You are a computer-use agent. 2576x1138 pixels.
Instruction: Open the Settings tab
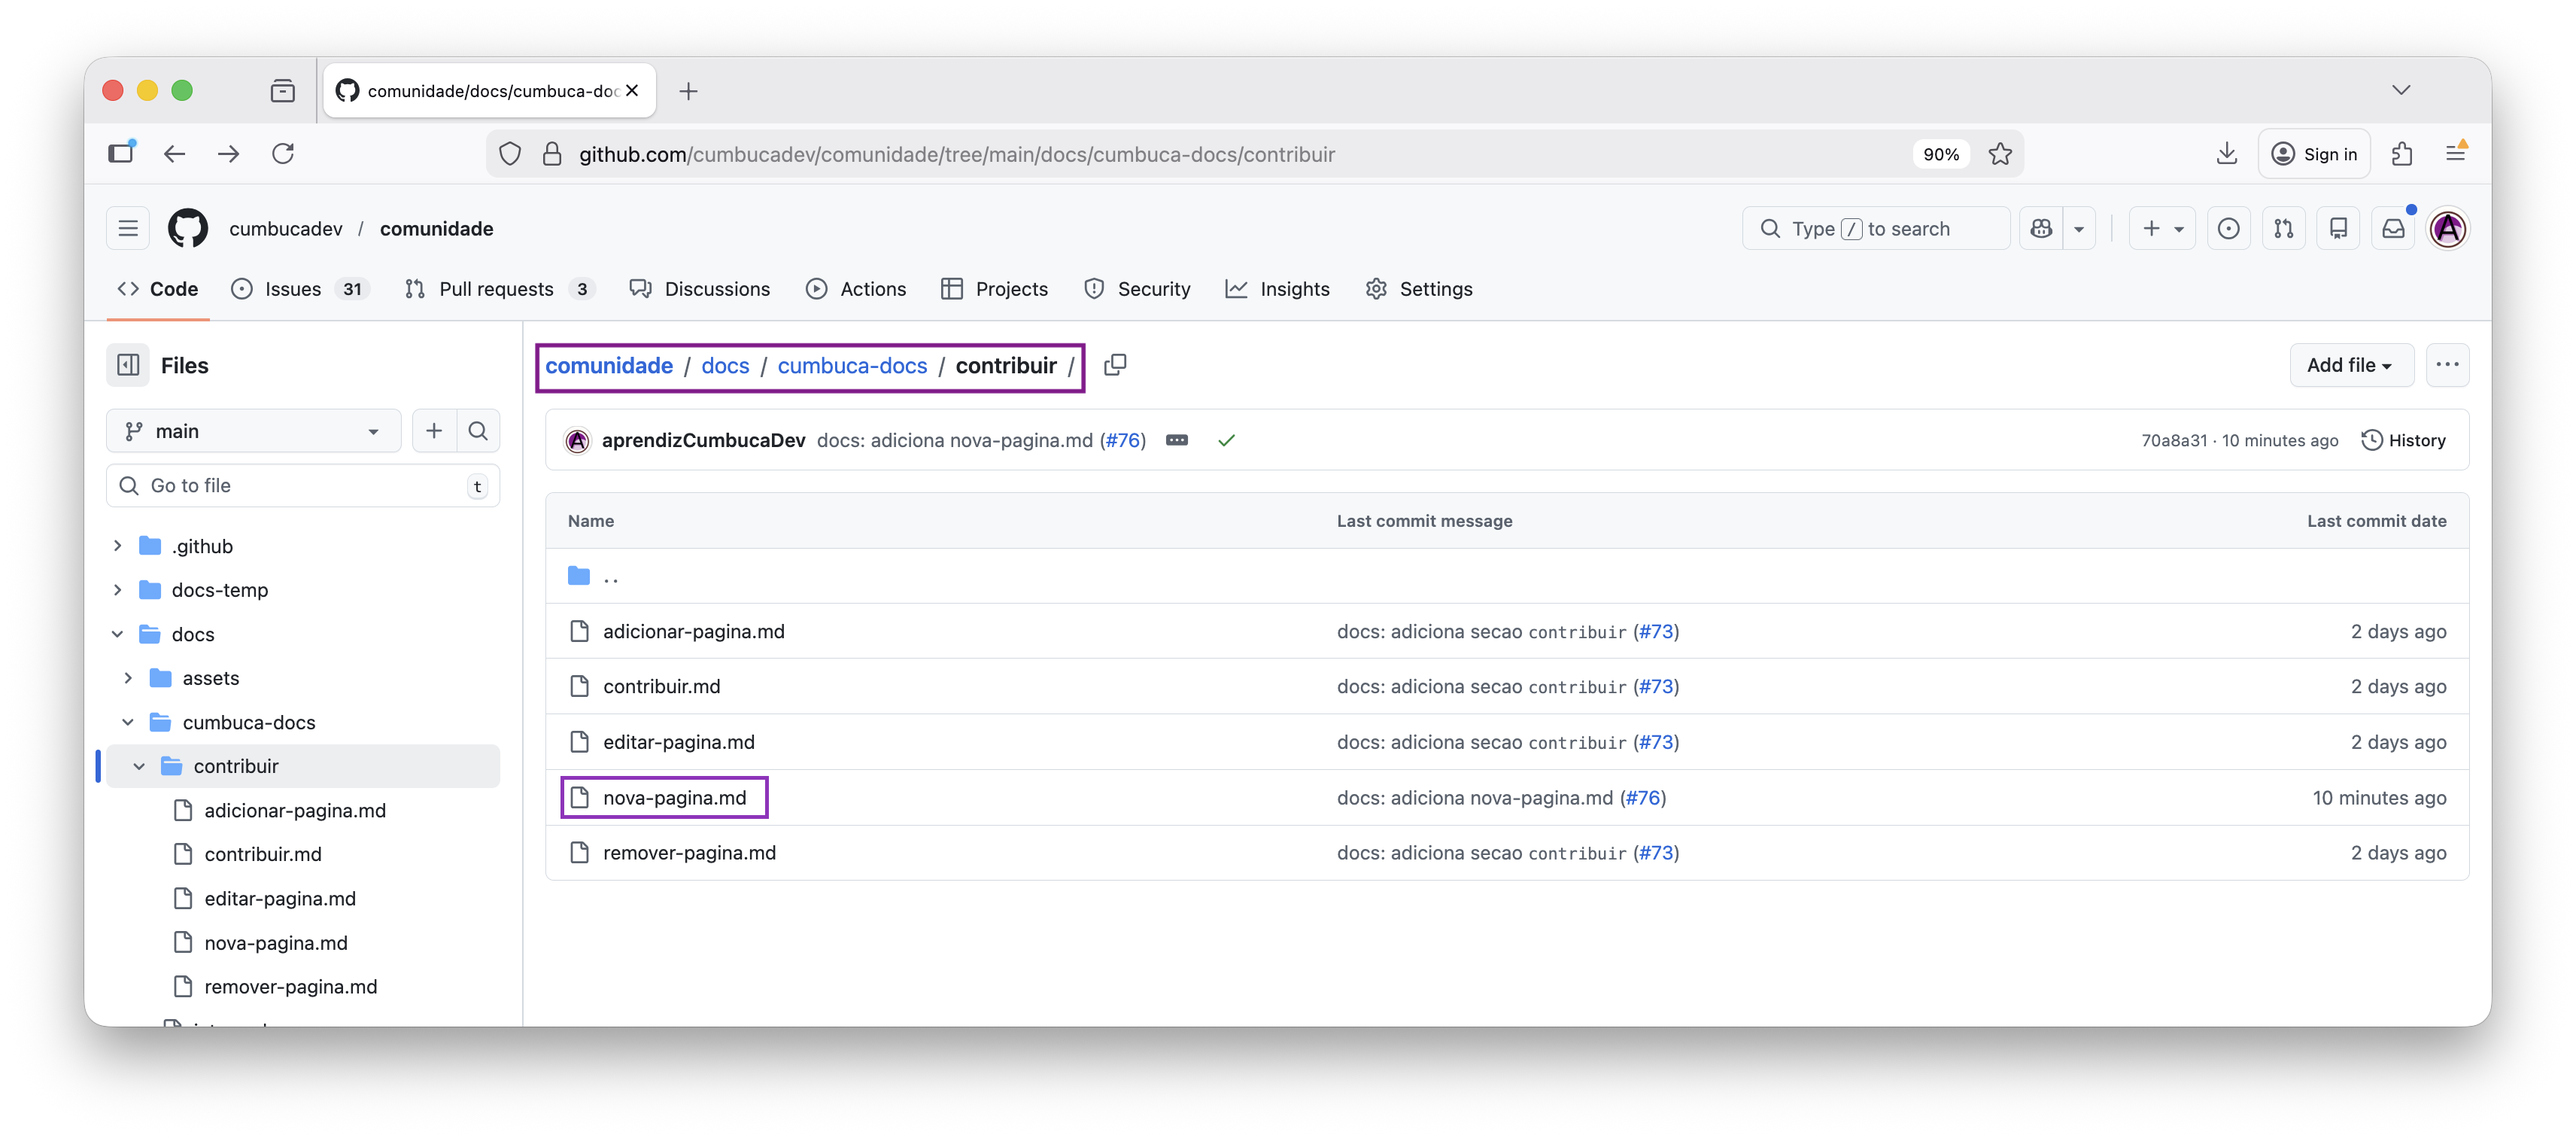coord(1419,289)
